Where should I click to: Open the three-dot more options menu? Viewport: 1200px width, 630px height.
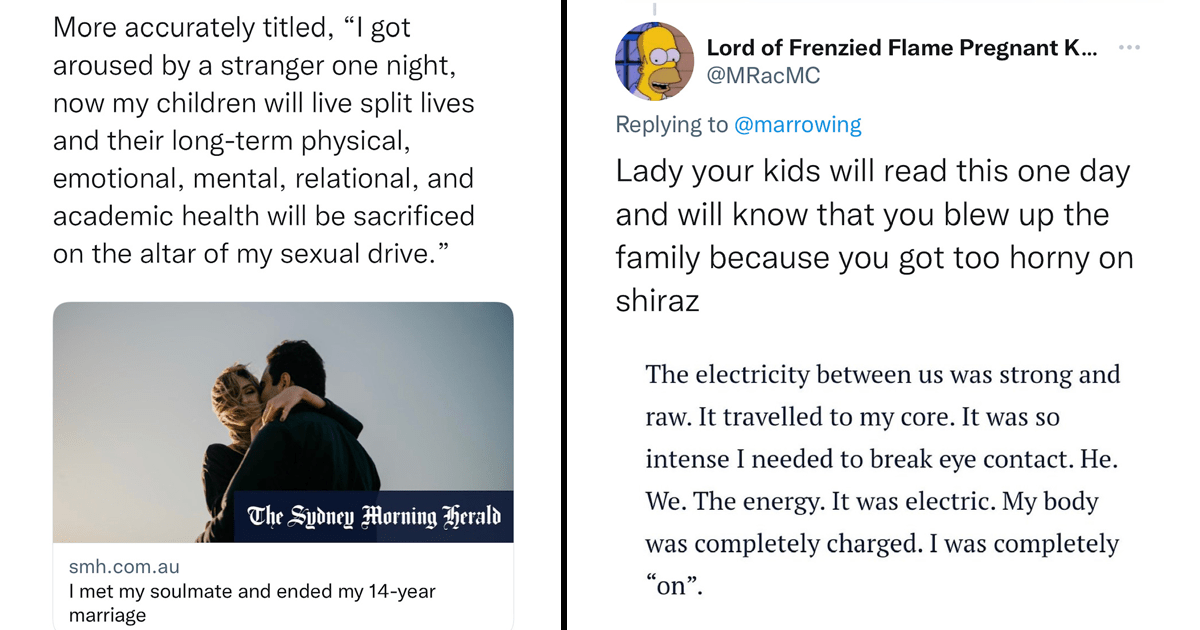(x=1129, y=48)
